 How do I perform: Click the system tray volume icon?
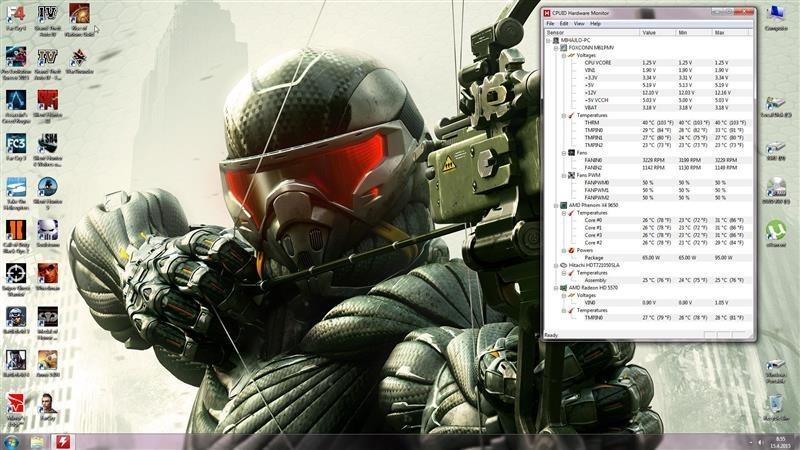(760, 442)
